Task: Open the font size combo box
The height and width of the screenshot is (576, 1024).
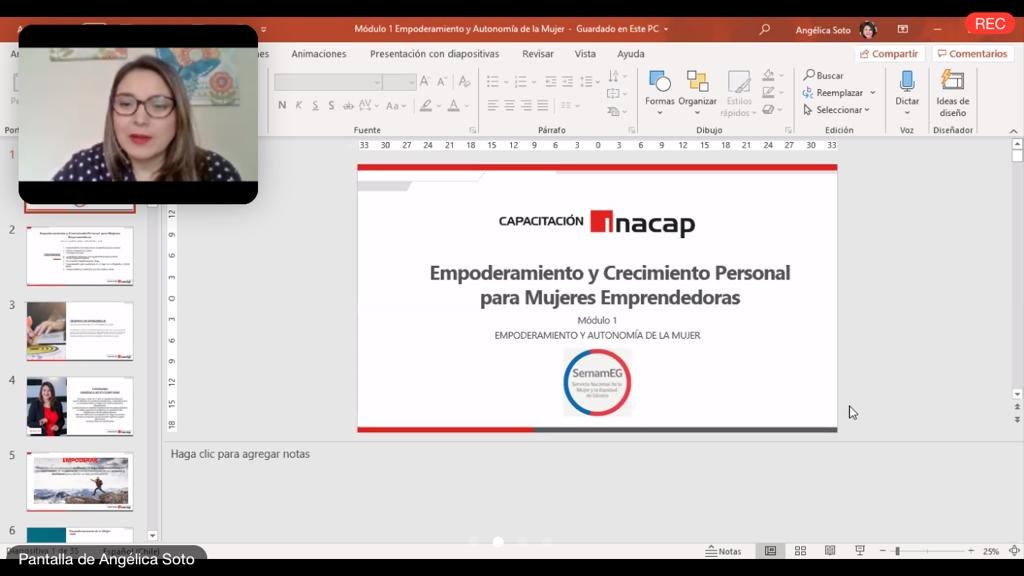Action: click(400, 82)
